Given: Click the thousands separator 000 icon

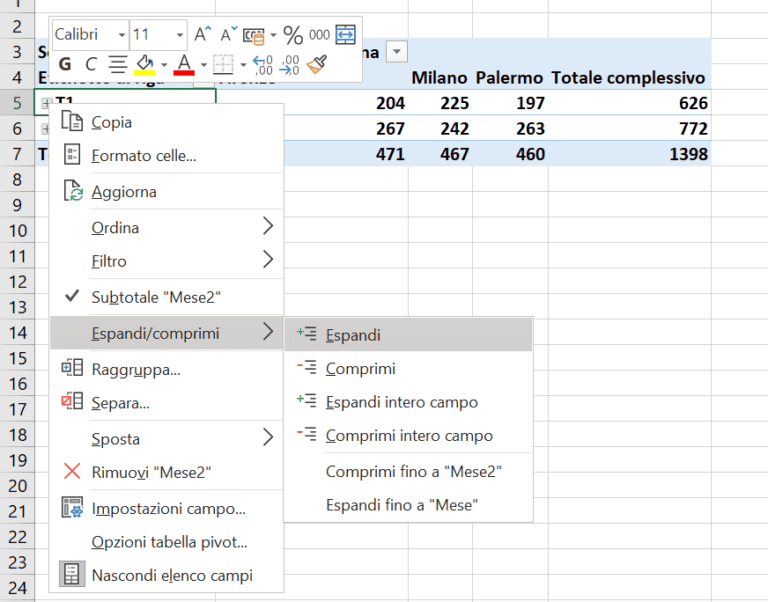Looking at the screenshot, I should [319, 35].
